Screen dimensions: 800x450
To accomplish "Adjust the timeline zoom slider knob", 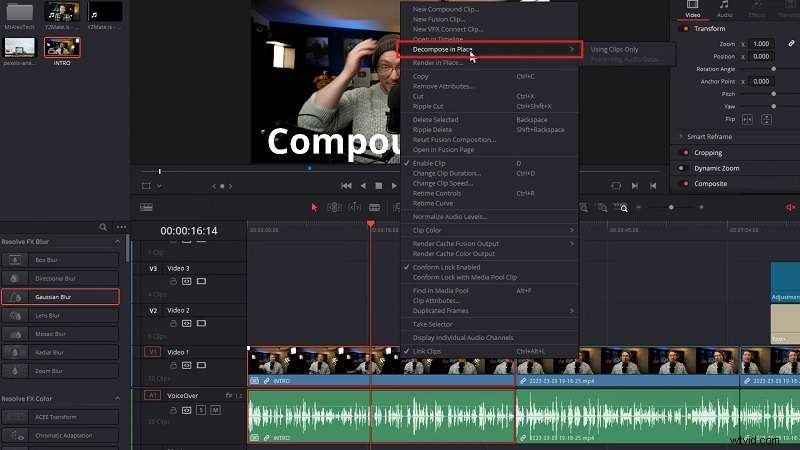I will pyautogui.click(x=671, y=207).
